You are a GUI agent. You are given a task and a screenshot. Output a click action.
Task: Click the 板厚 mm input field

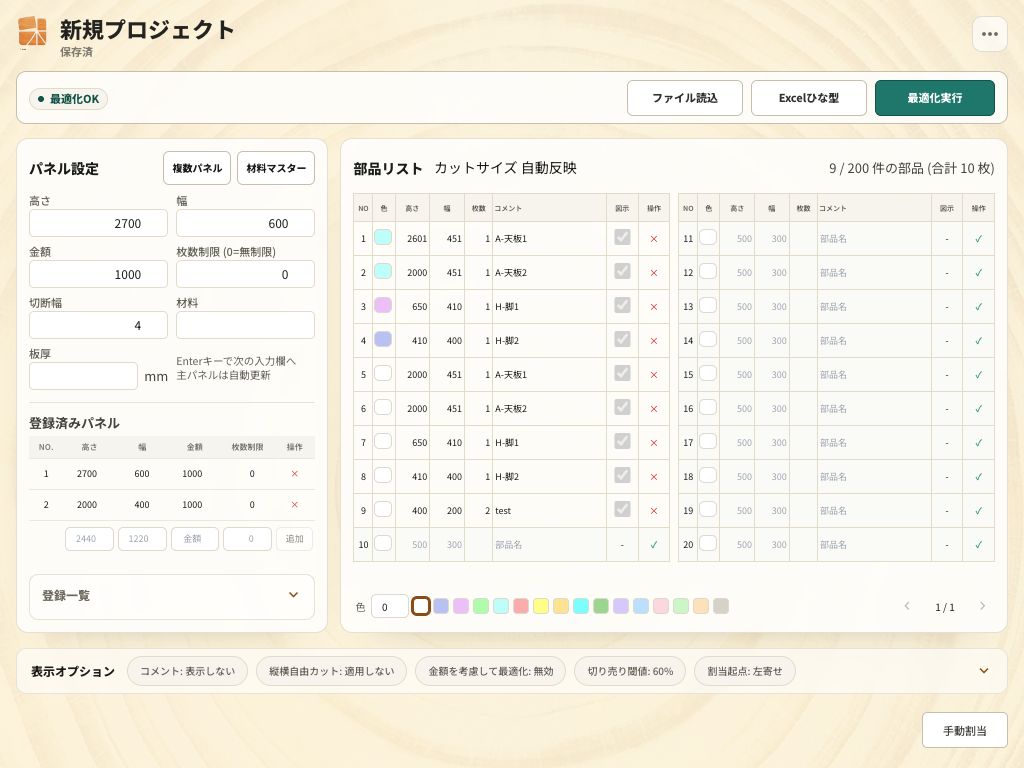[83, 376]
